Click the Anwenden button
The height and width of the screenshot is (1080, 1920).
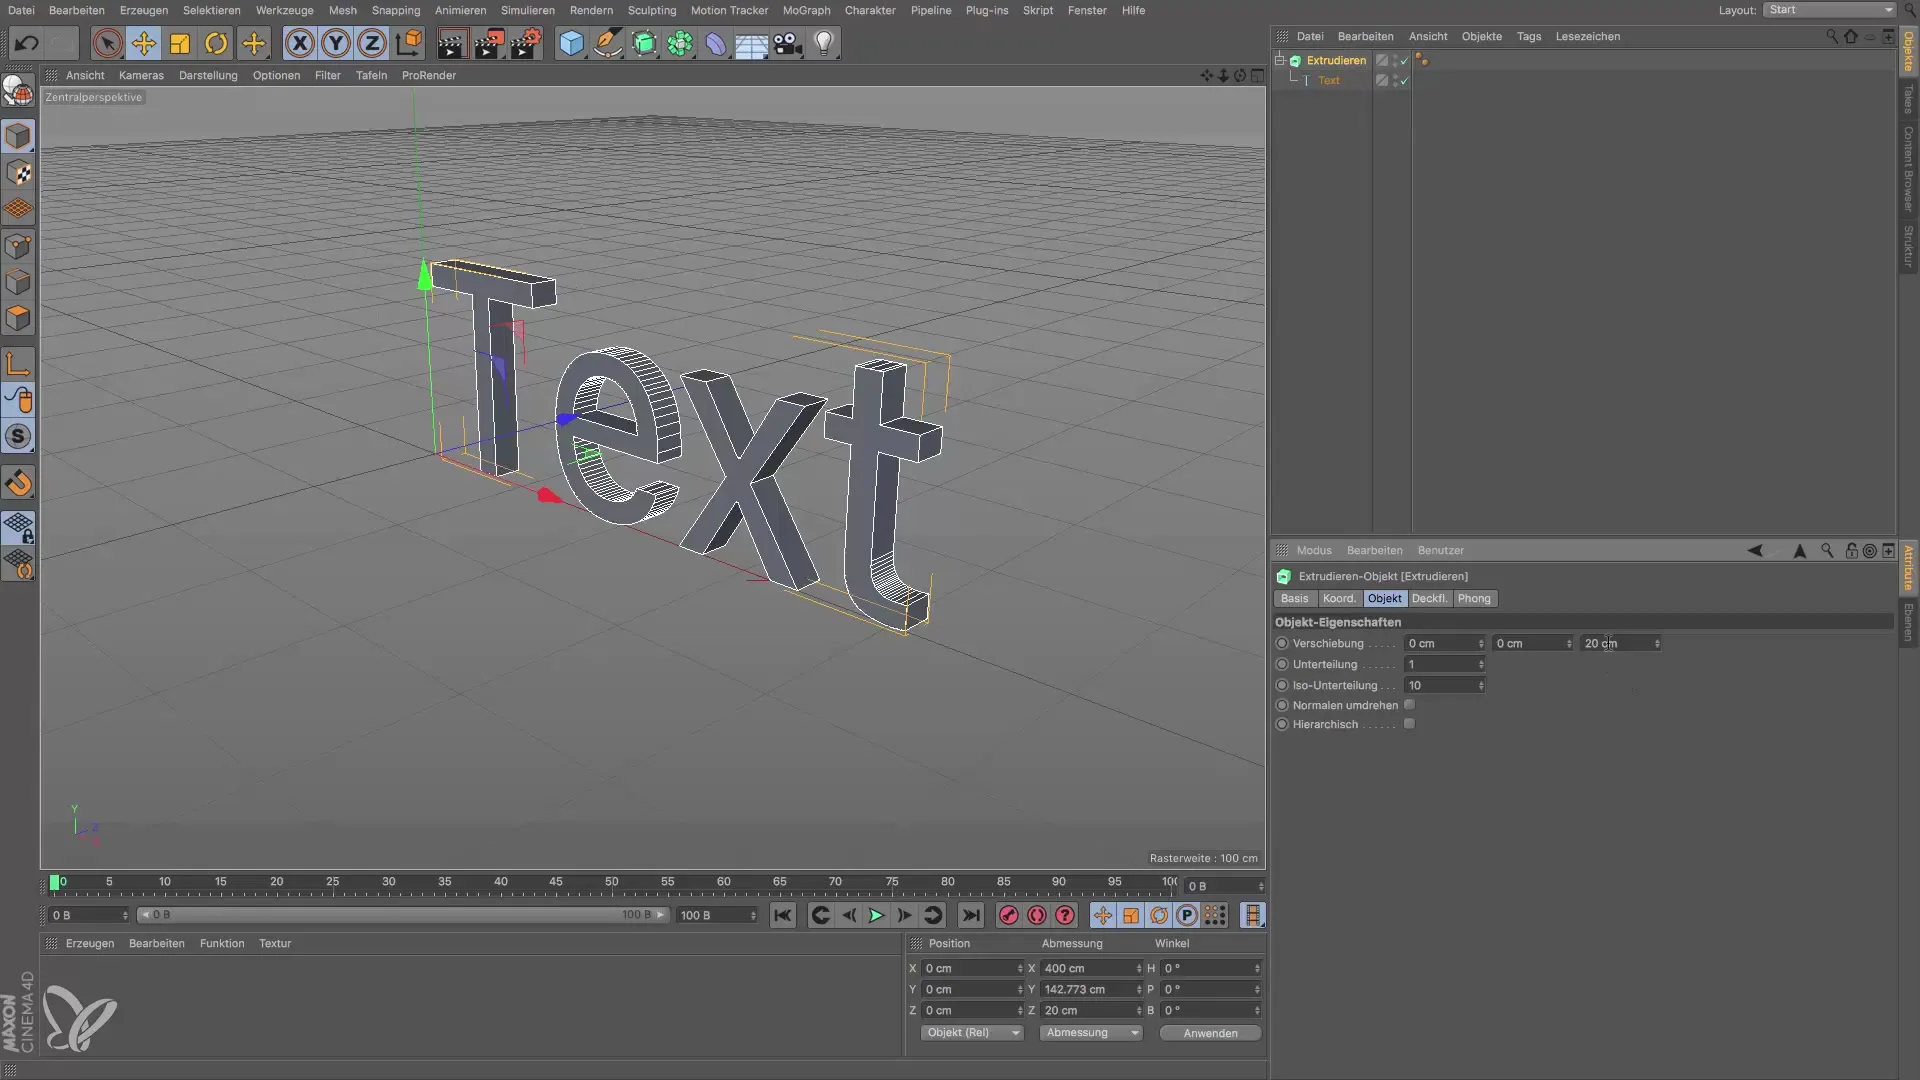[x=1210, y=1033]
